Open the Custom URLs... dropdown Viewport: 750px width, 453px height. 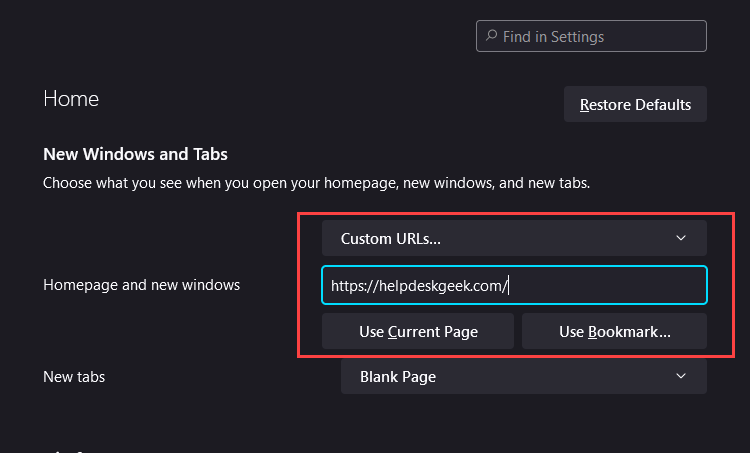pyautogui.click(x=514, y=238)
